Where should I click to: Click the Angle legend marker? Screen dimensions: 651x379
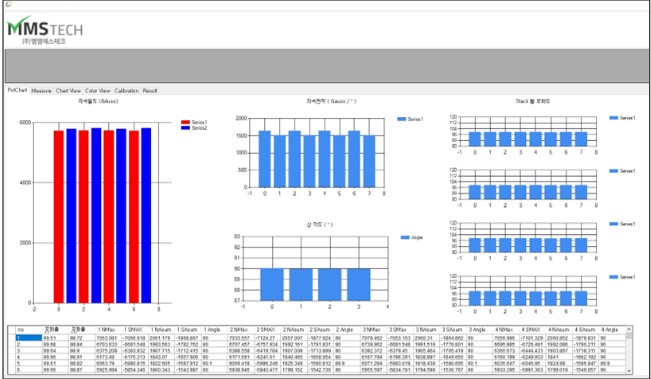pos(405,237)
